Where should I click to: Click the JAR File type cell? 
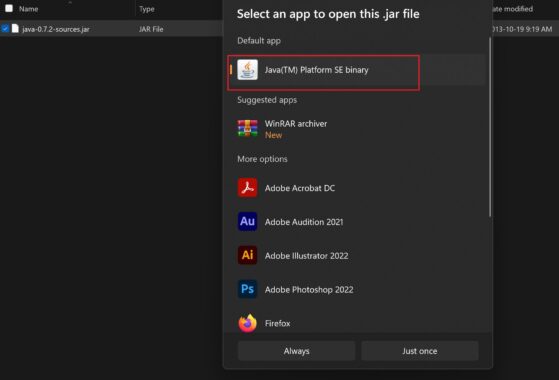[151, 29]
